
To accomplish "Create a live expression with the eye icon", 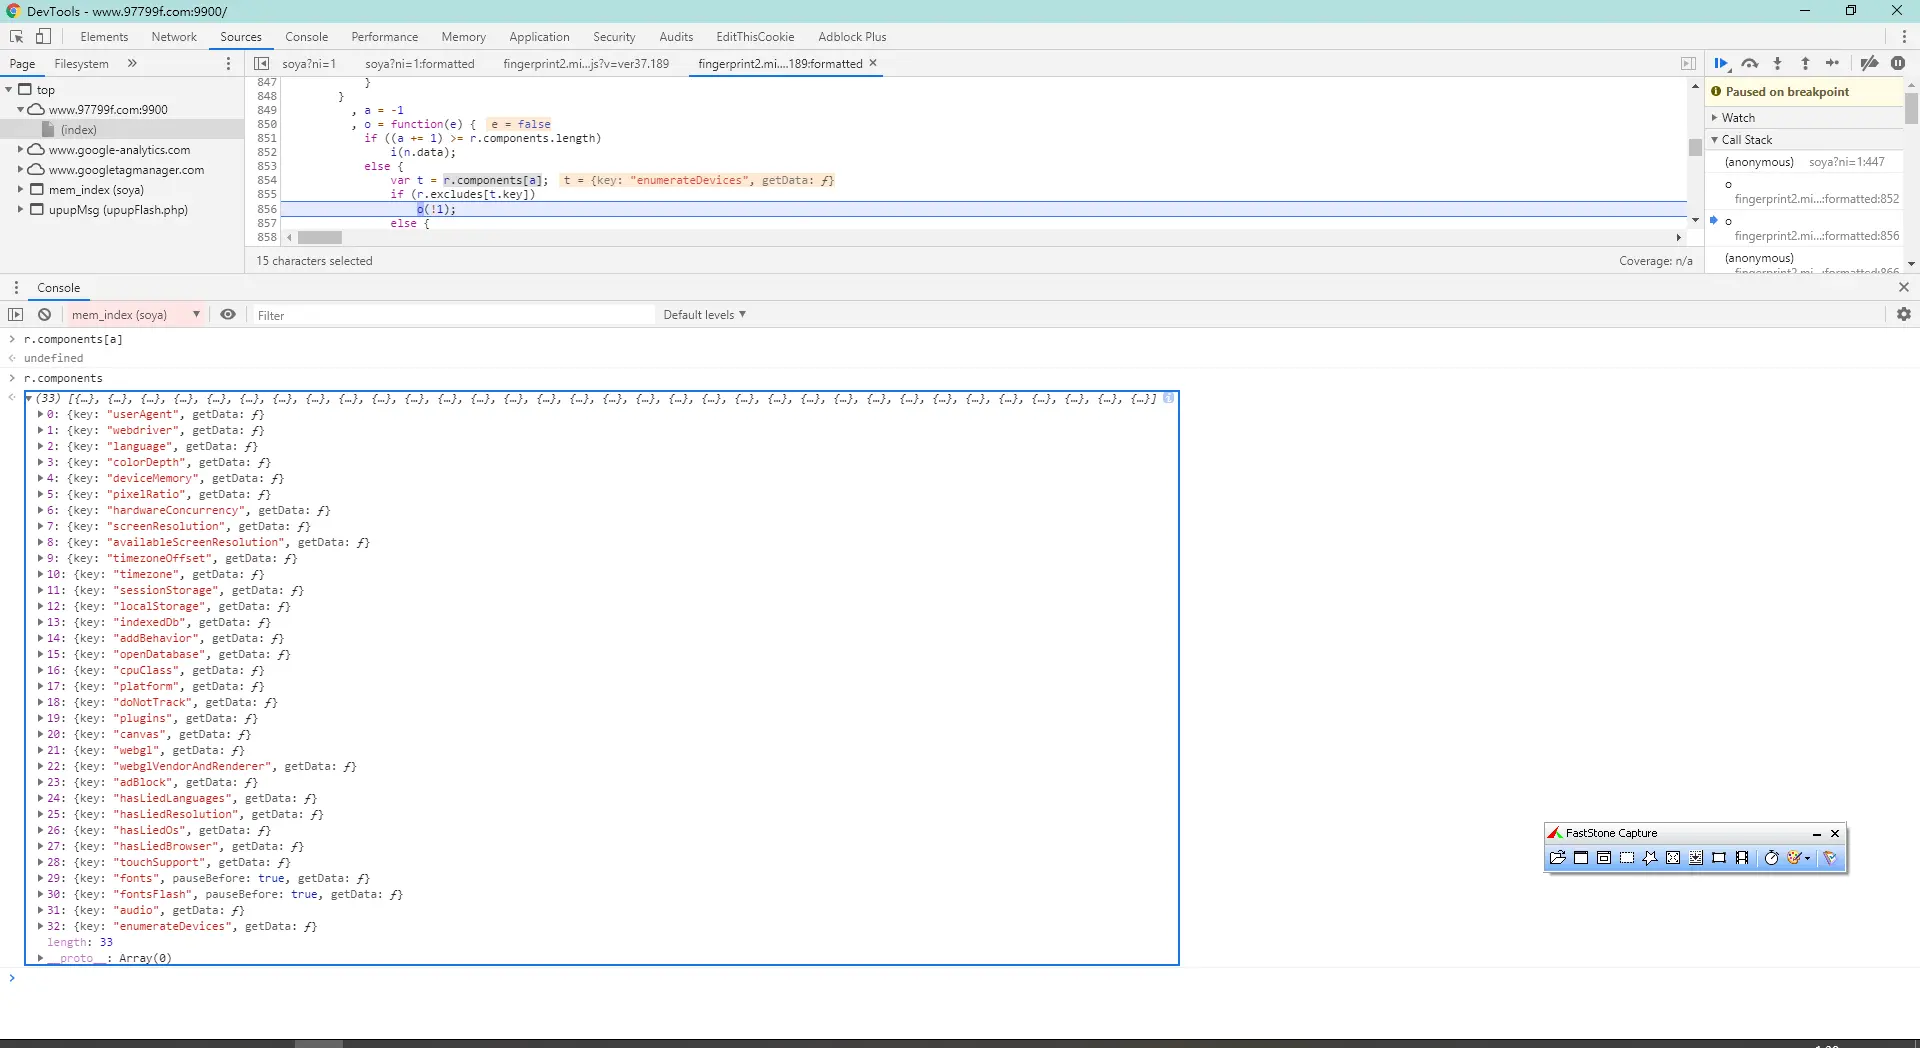I will pos(228,314).
